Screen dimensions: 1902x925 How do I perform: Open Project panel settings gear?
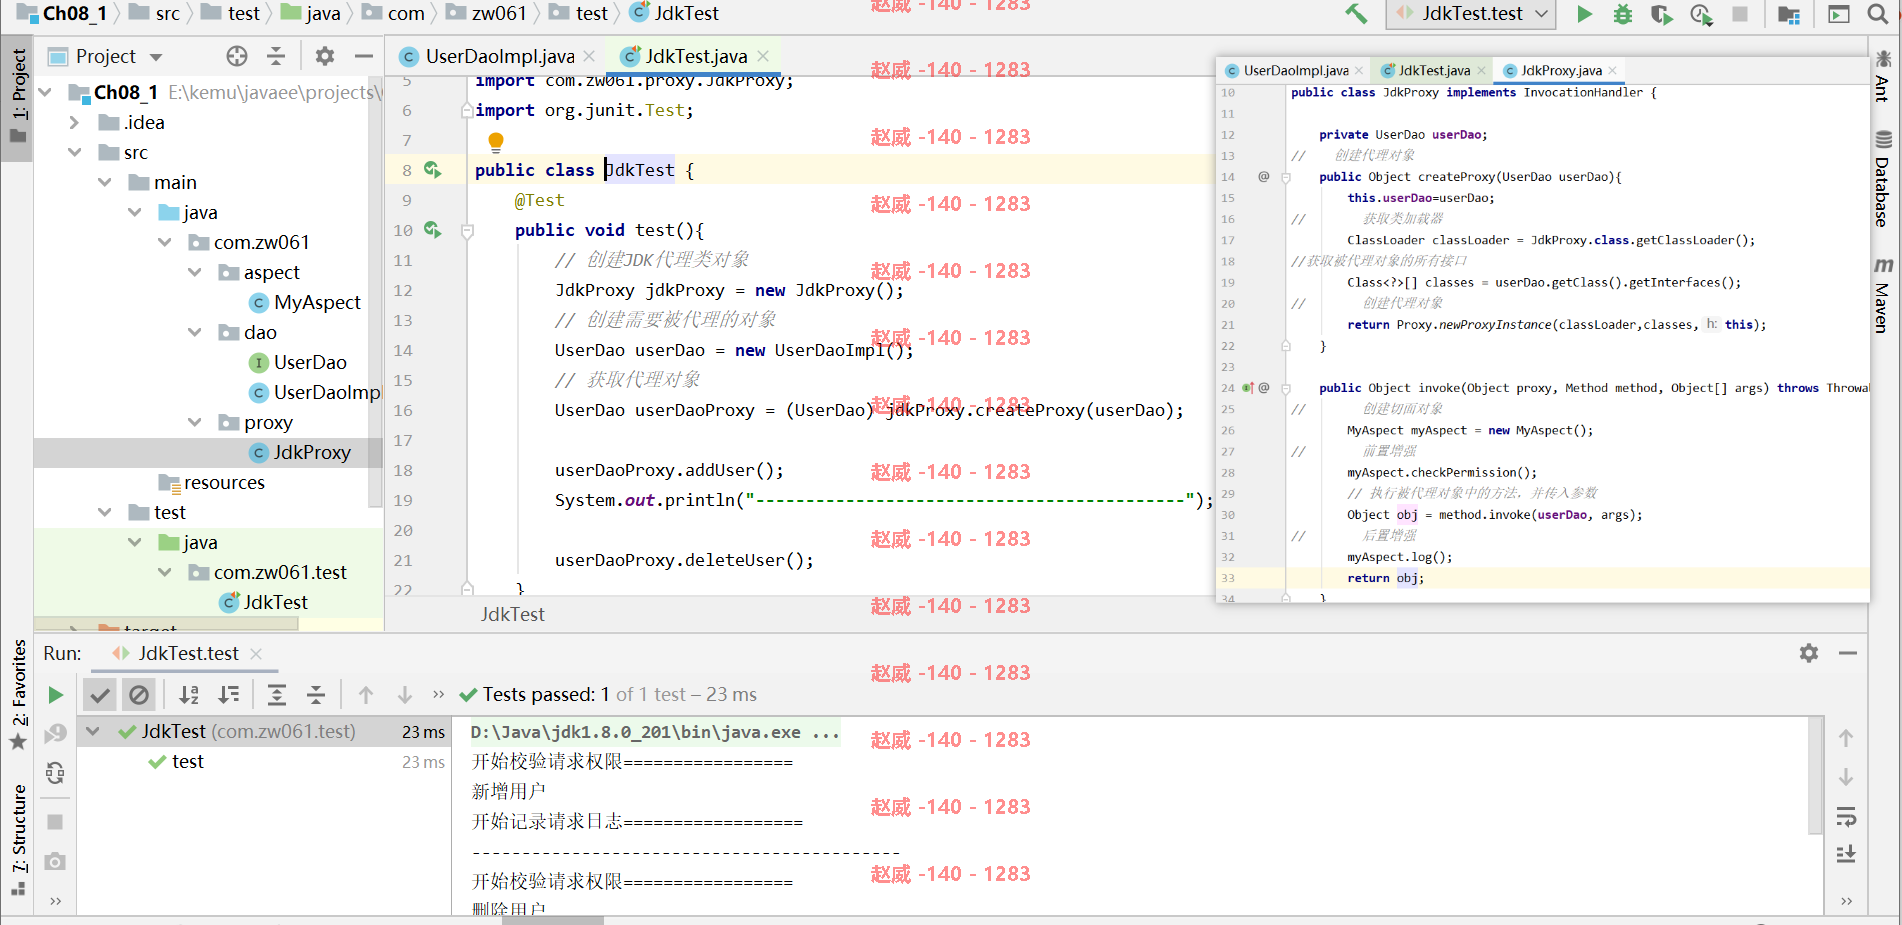325,56
